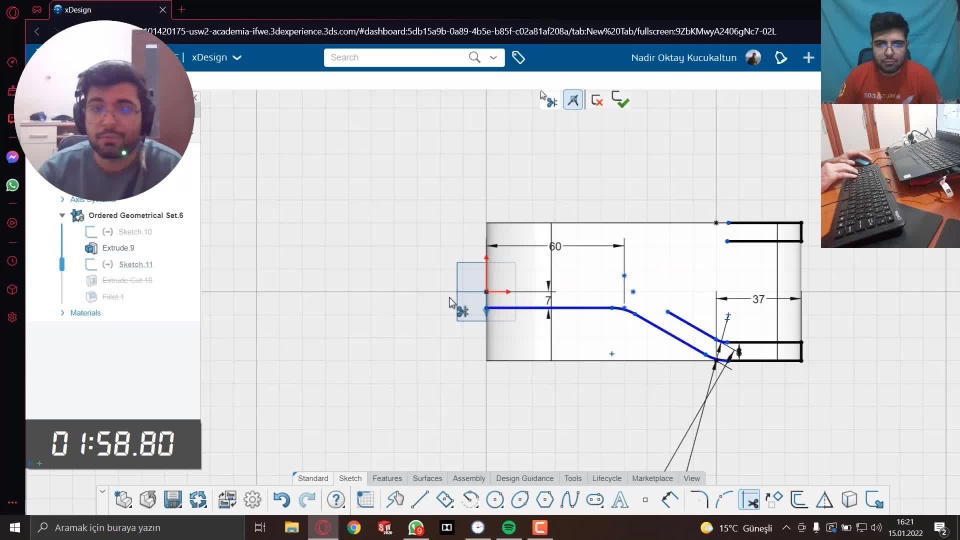Toggle the sketch grid icon
Viewport: 960px width, 540px height.
[x=366, y=500]
